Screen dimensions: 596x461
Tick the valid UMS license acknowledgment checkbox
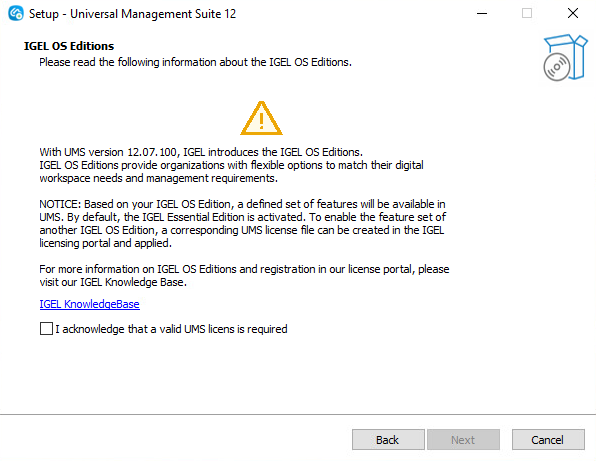pos(46,329)
